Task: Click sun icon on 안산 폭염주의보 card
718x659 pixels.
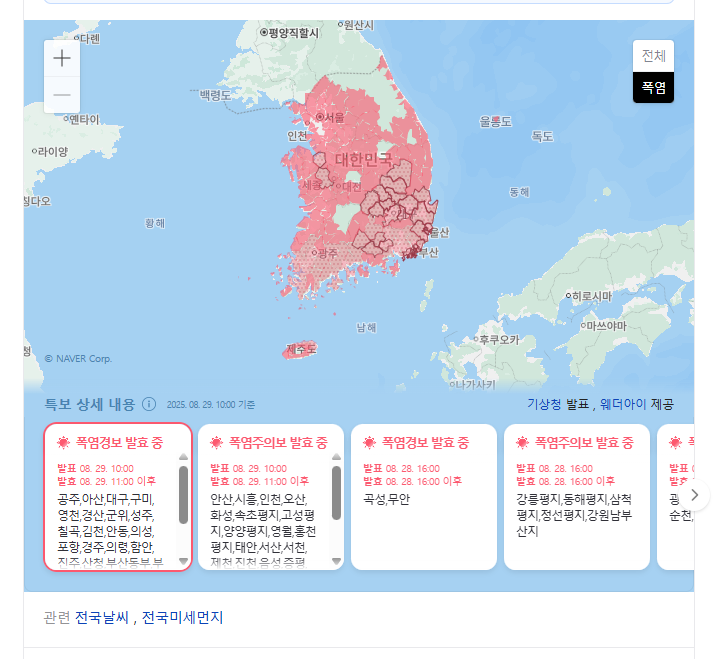Action: point(216,443)
